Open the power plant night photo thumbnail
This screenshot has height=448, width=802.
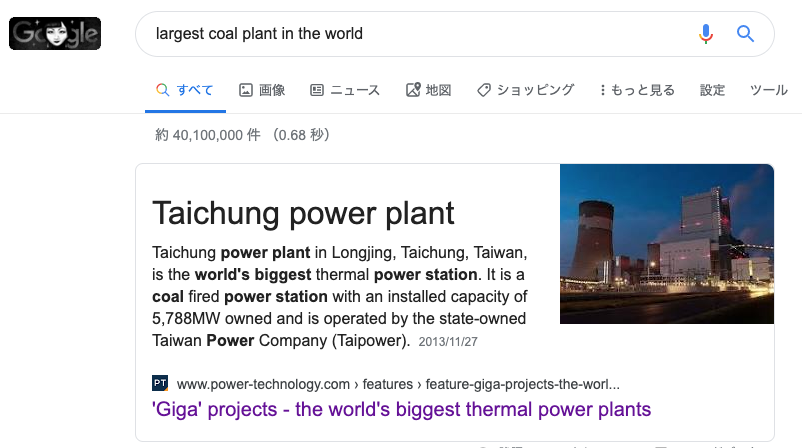[x=667, y=244]
